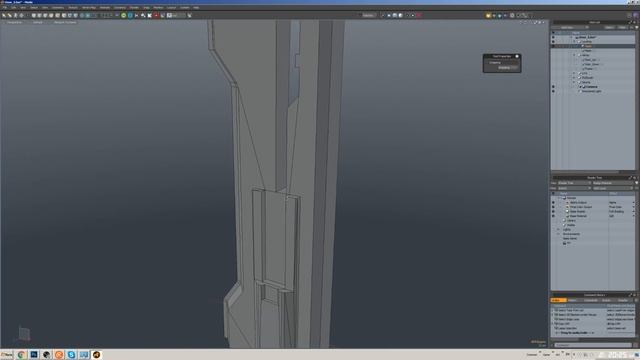
Task: Click the first arrow icon at the toolbar's far left
Action: click(x=4, y=16)
